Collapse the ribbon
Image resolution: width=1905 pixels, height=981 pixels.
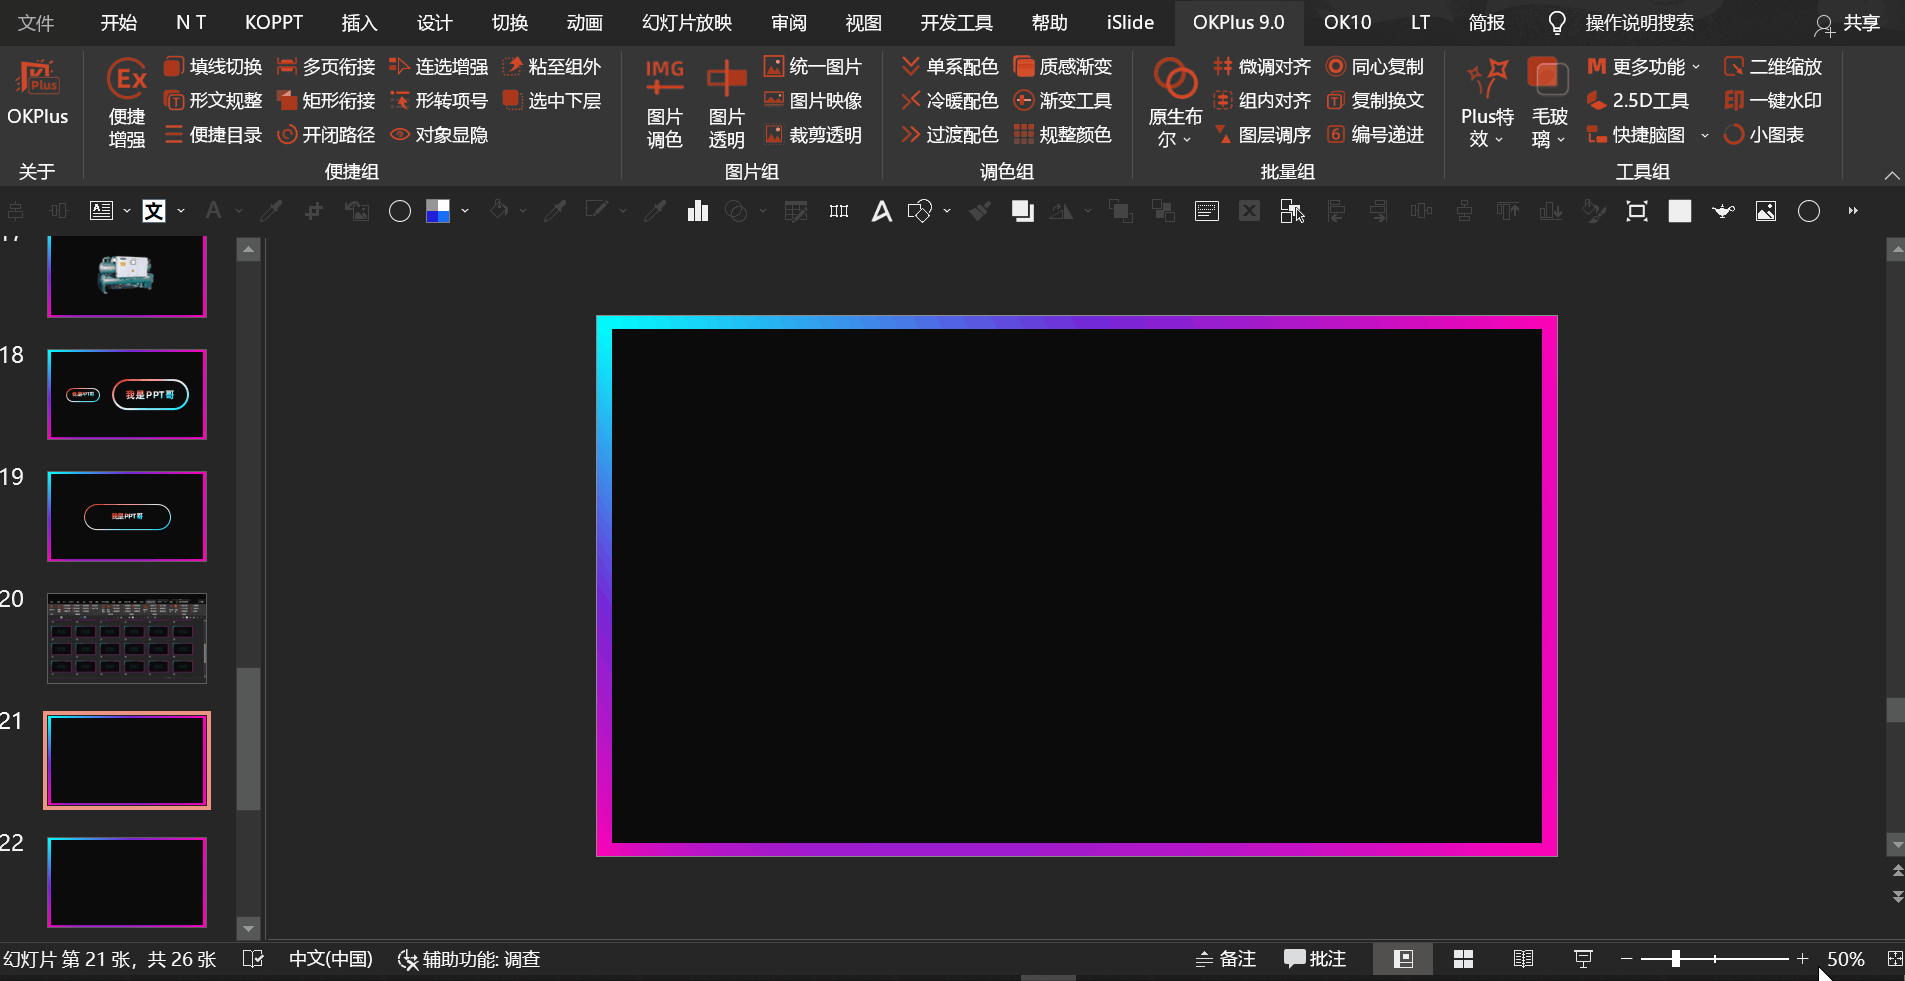[x=1892, y=175]
